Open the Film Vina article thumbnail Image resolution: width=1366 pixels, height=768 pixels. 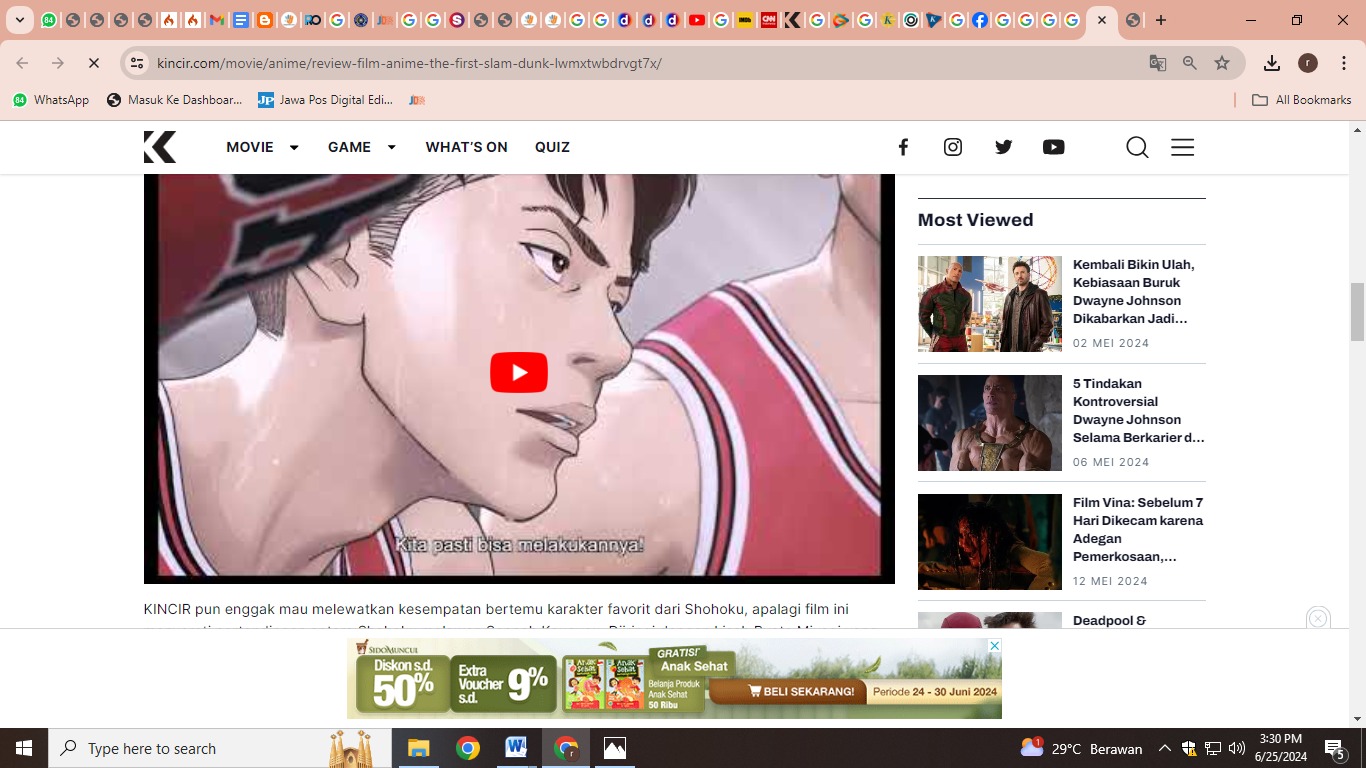tap(990, 542)
